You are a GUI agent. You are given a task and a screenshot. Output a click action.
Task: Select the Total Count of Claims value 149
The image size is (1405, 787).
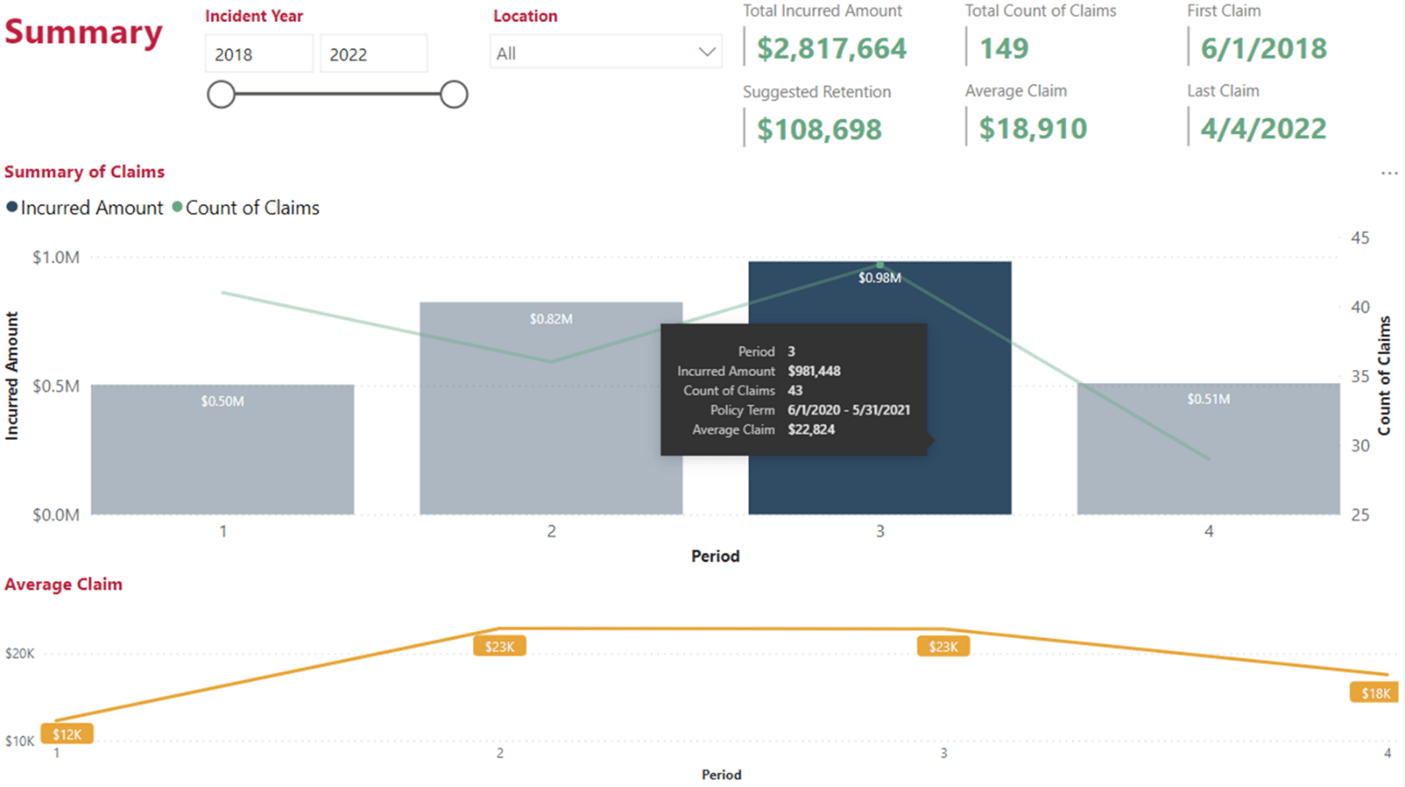pos(1004,48)
